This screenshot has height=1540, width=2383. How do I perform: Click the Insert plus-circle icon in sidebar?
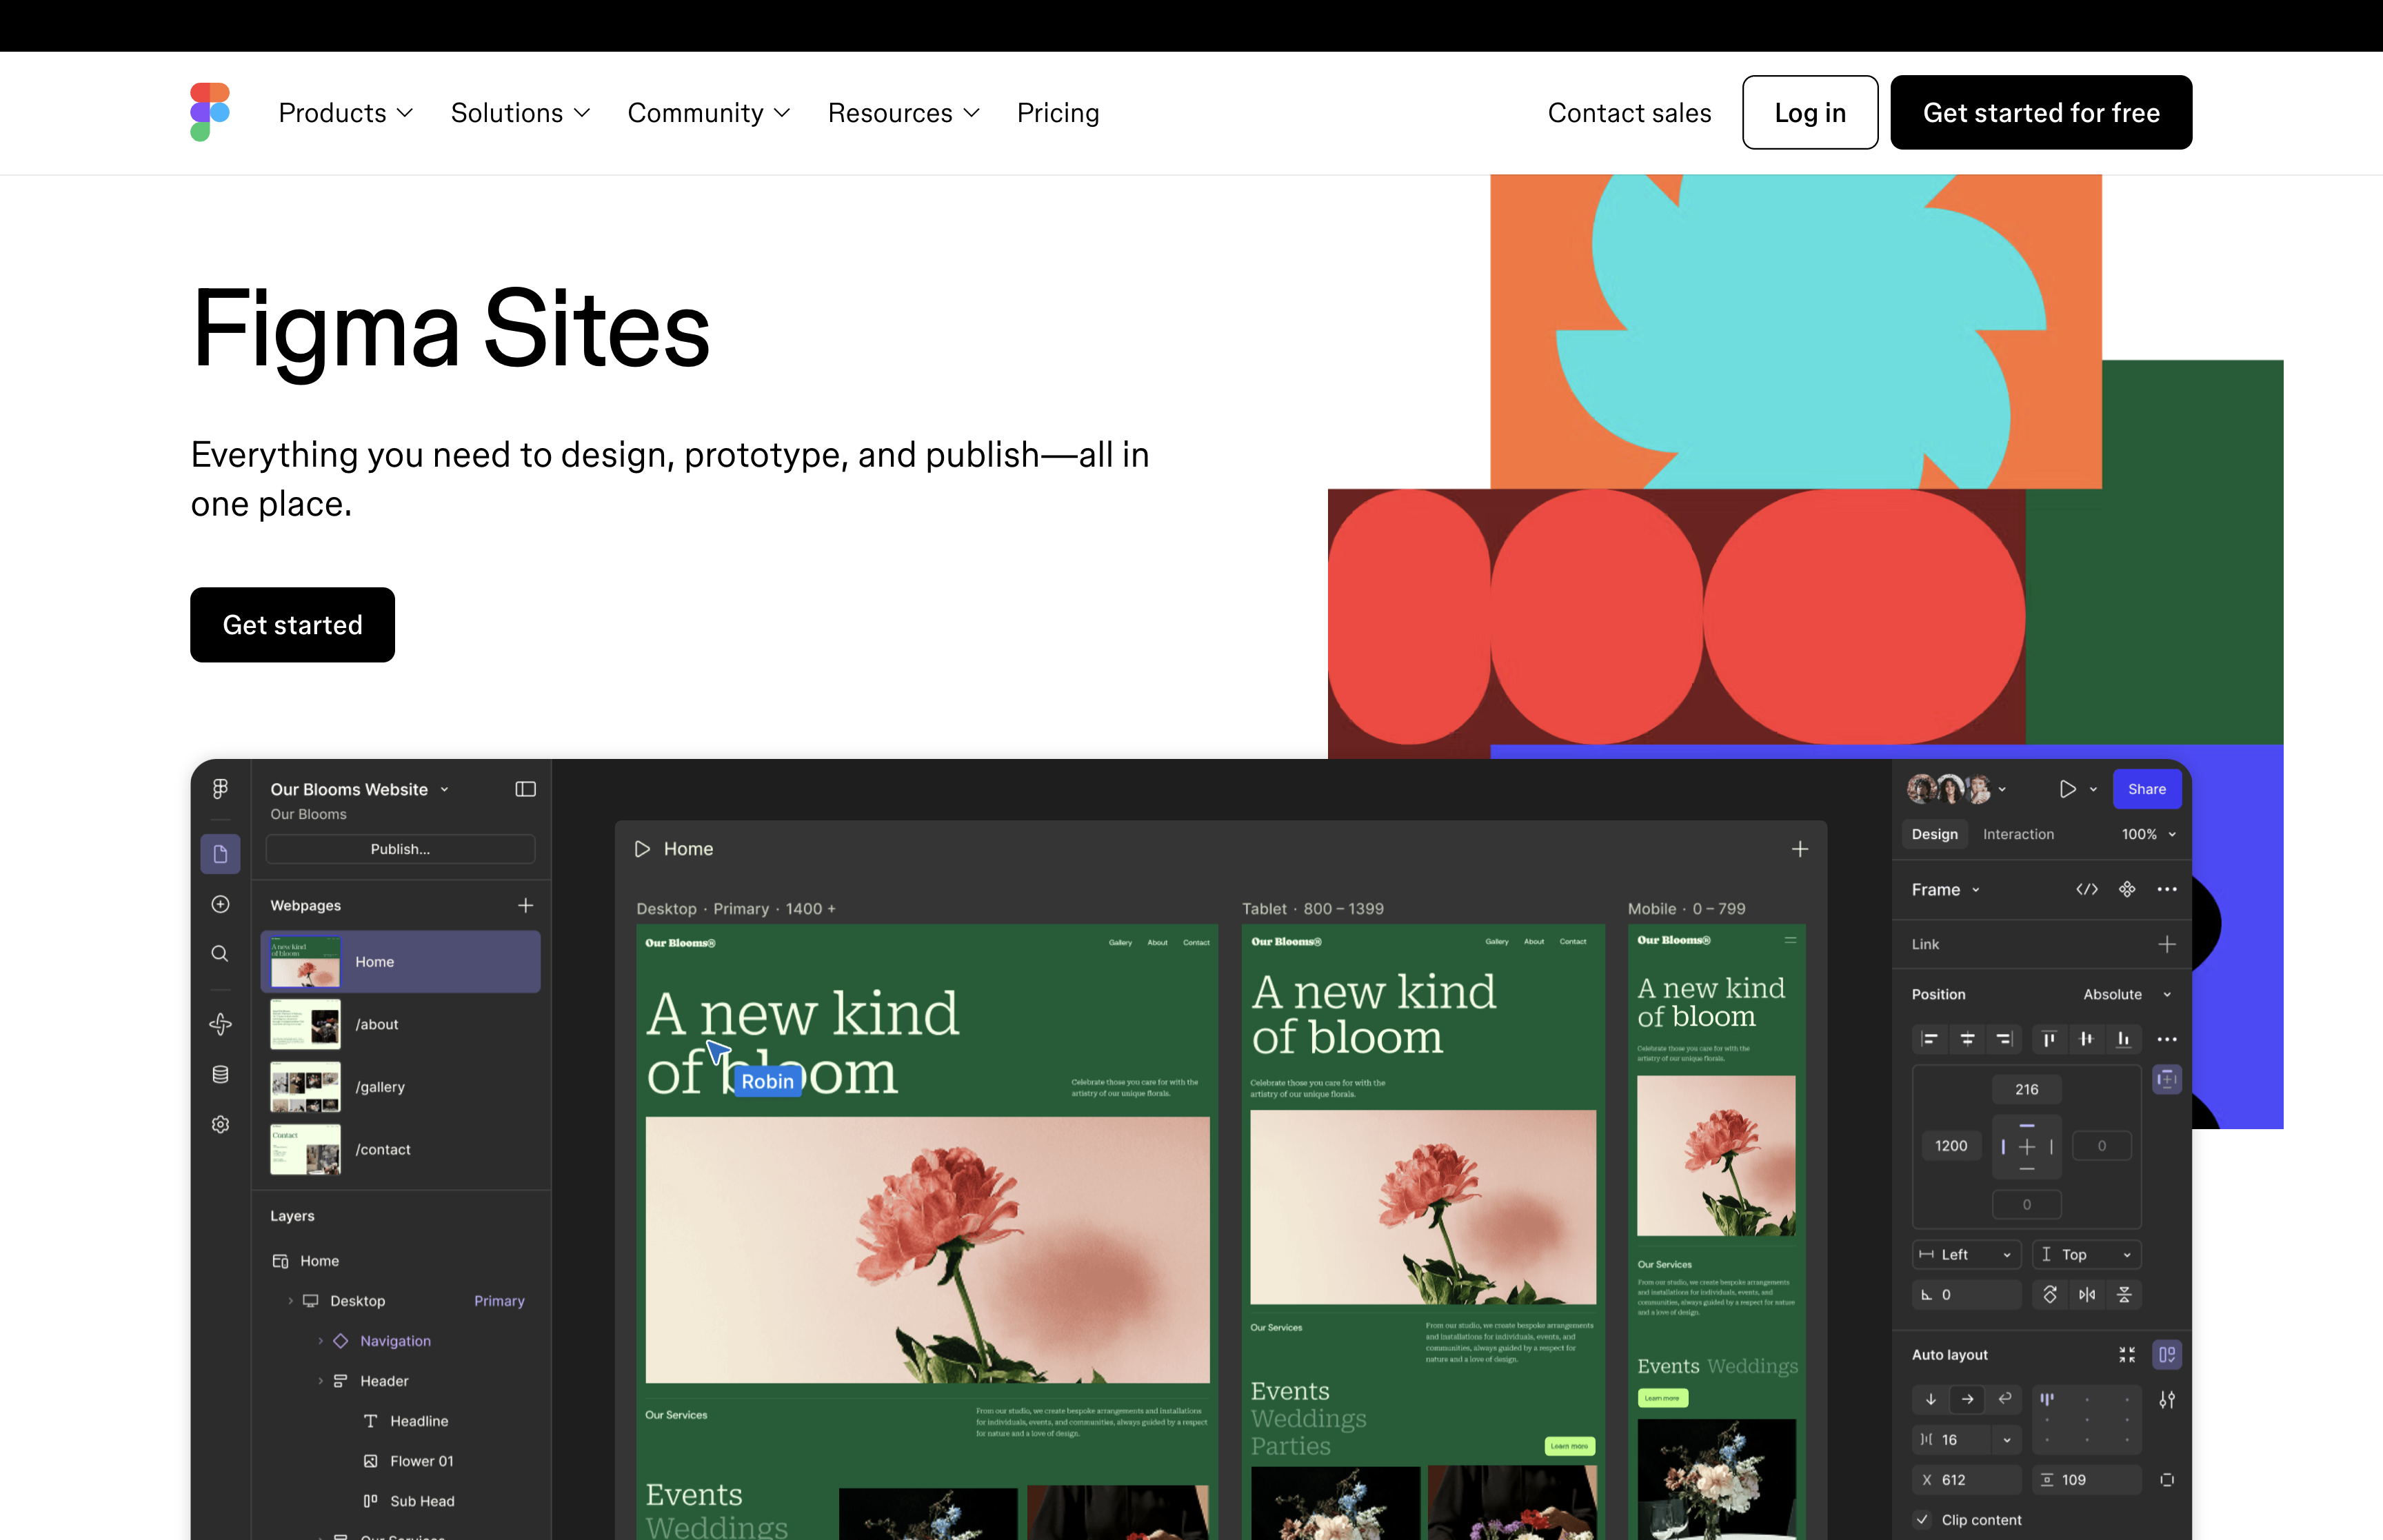tap(220, 904)
